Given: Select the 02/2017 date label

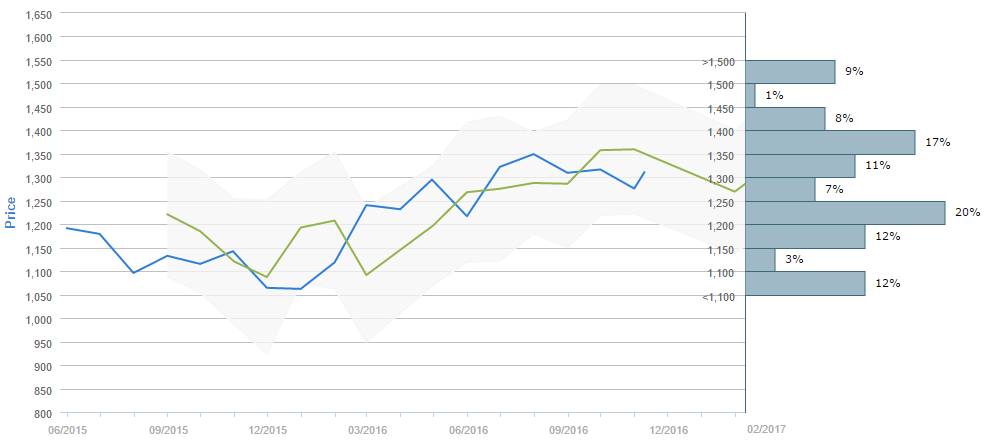Looking at the screenshot, I should (x=767, y=429).
